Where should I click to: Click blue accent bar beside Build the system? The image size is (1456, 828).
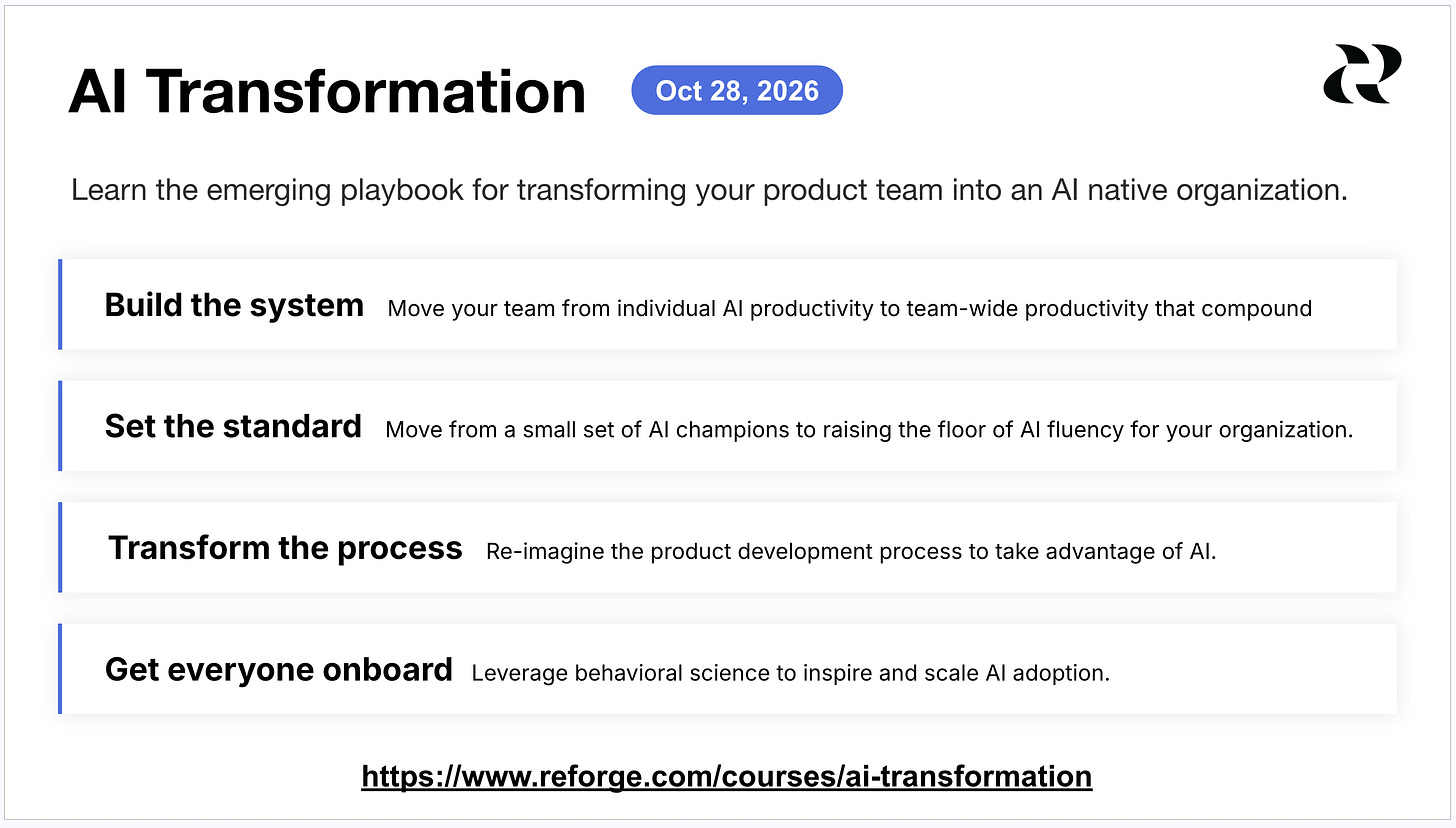coord(60,305)
